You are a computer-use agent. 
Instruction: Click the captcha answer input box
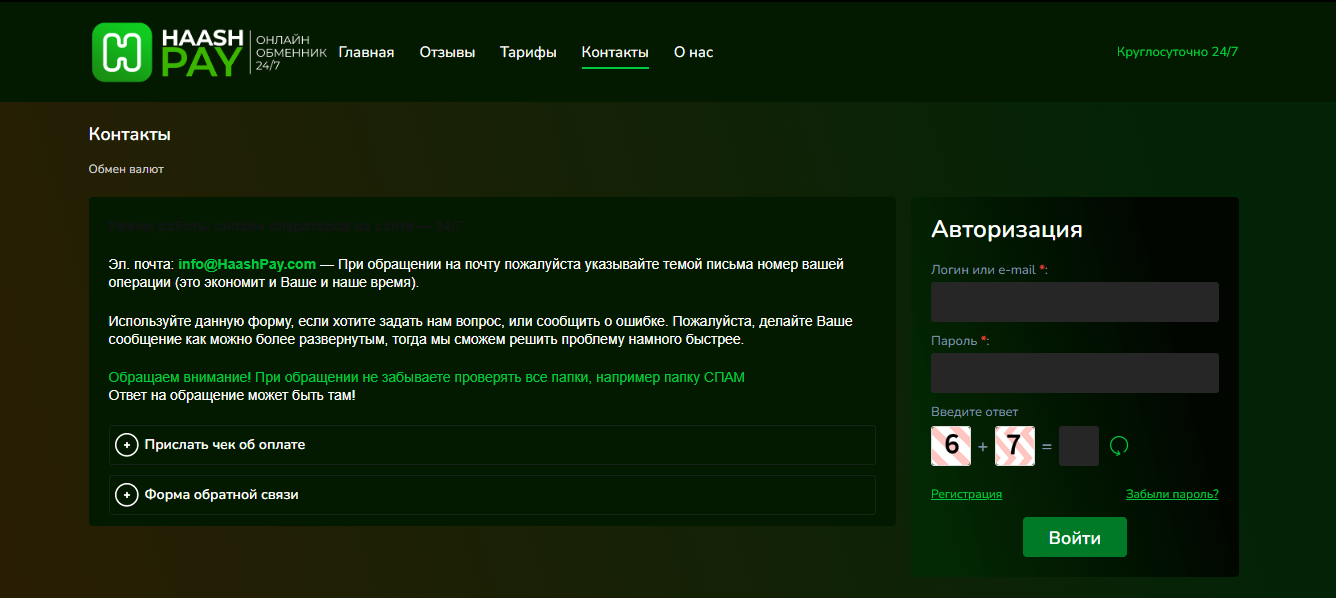pyautogui.click(x=1079, y=446)
